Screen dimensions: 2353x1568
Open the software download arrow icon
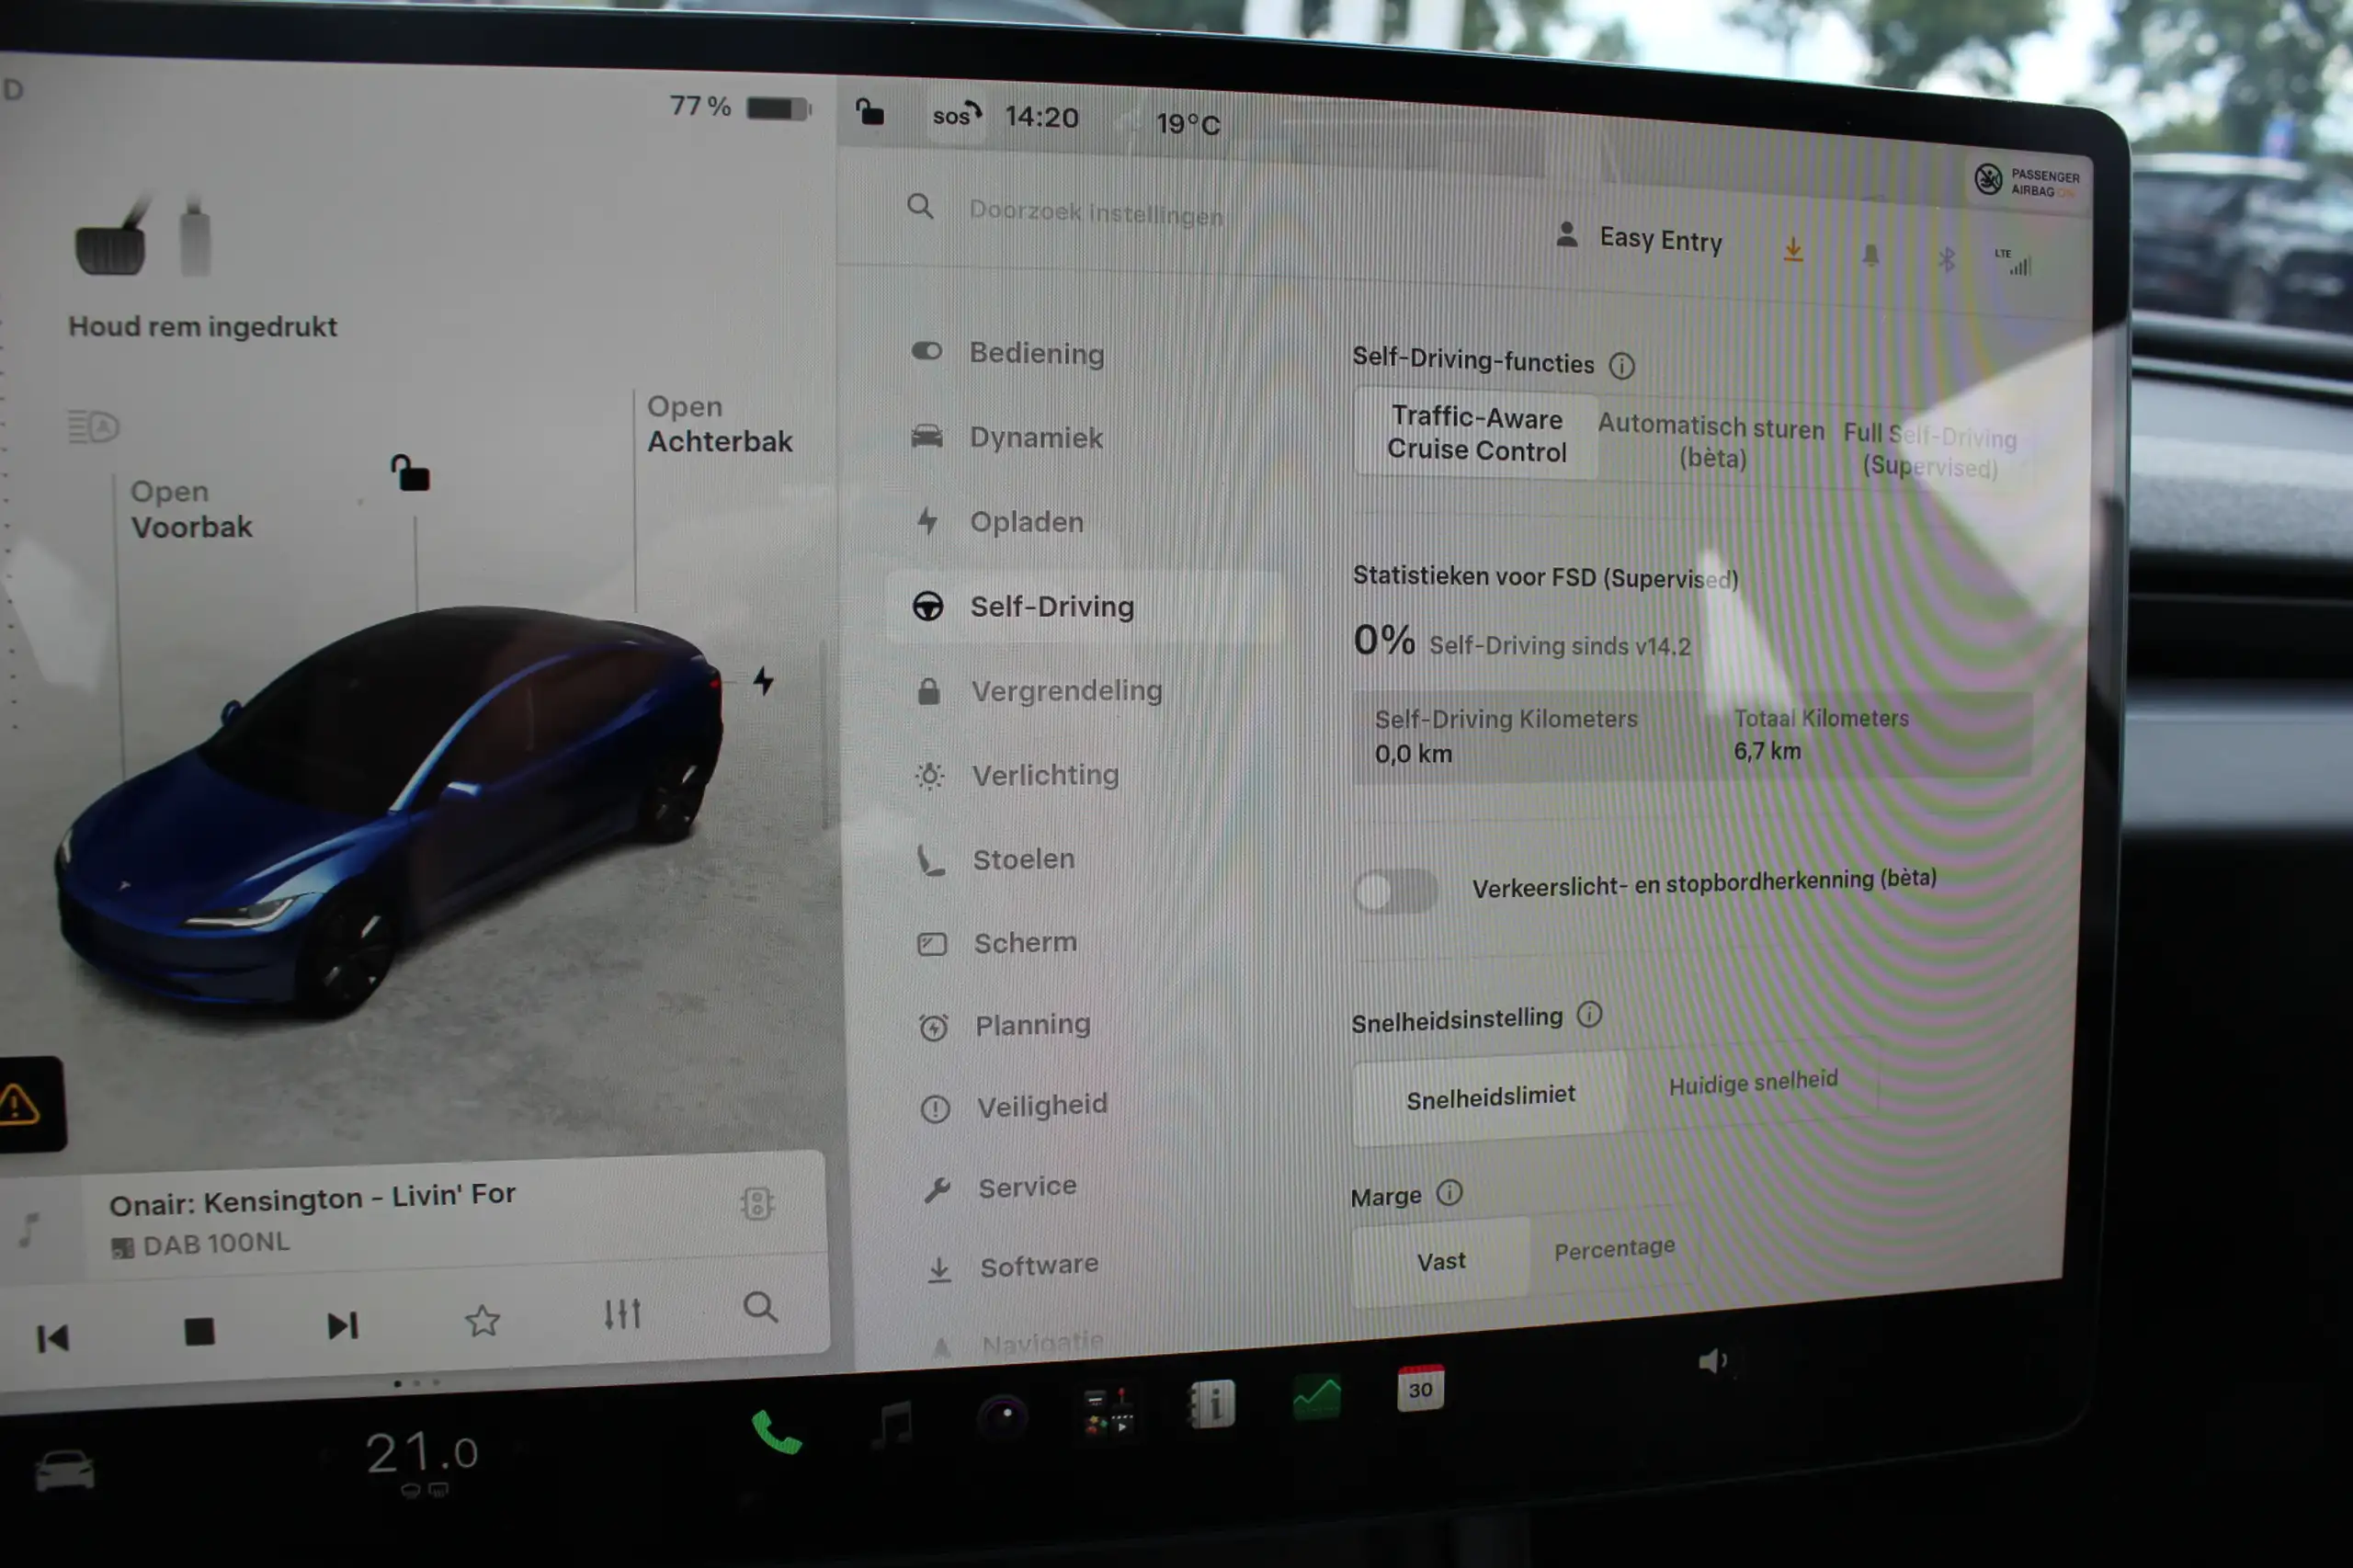[x=1793, y=249]
